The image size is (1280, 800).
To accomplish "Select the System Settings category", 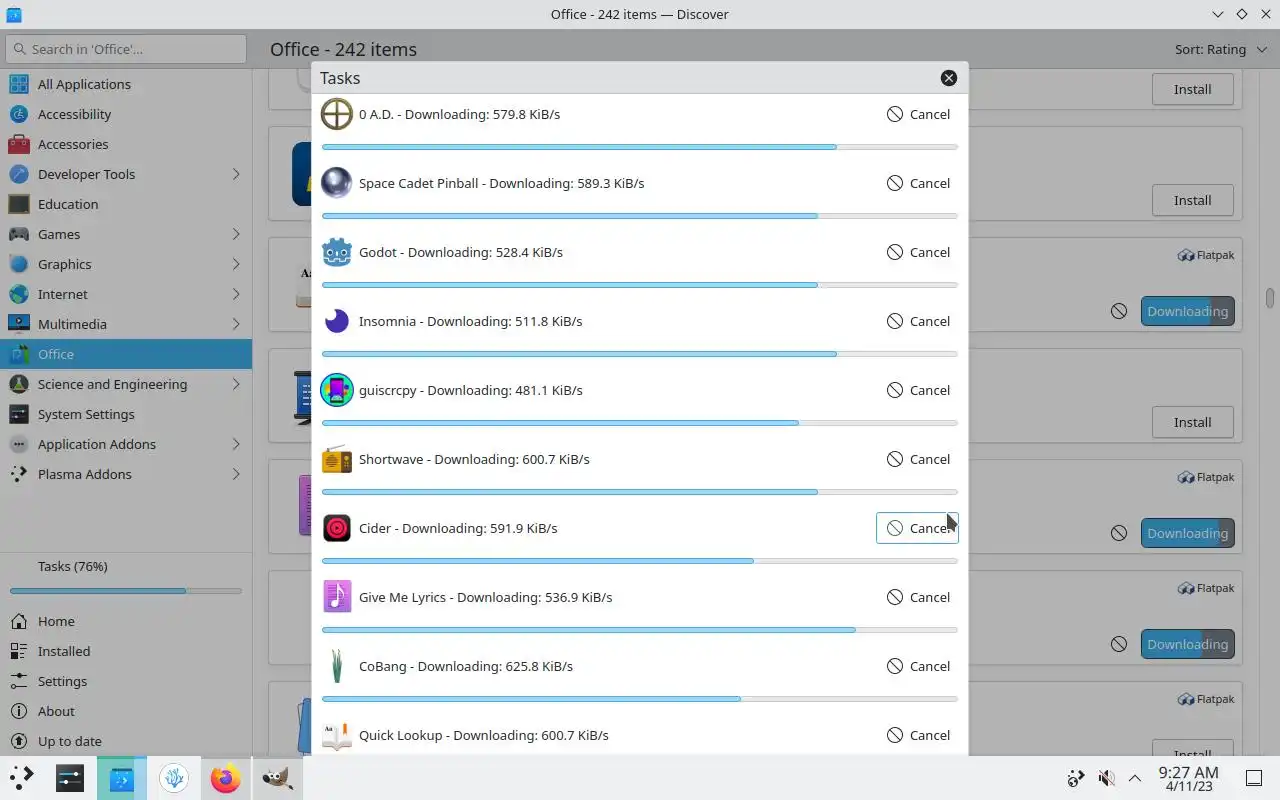I will (x=126, y=414).
